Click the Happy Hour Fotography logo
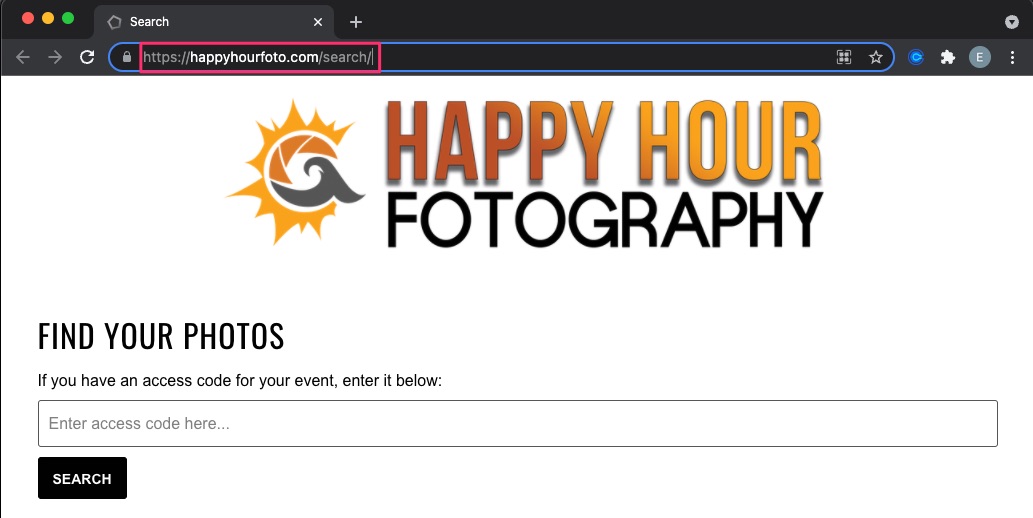The width and height of the screenshot is (1033, 518). click(525, 174)
